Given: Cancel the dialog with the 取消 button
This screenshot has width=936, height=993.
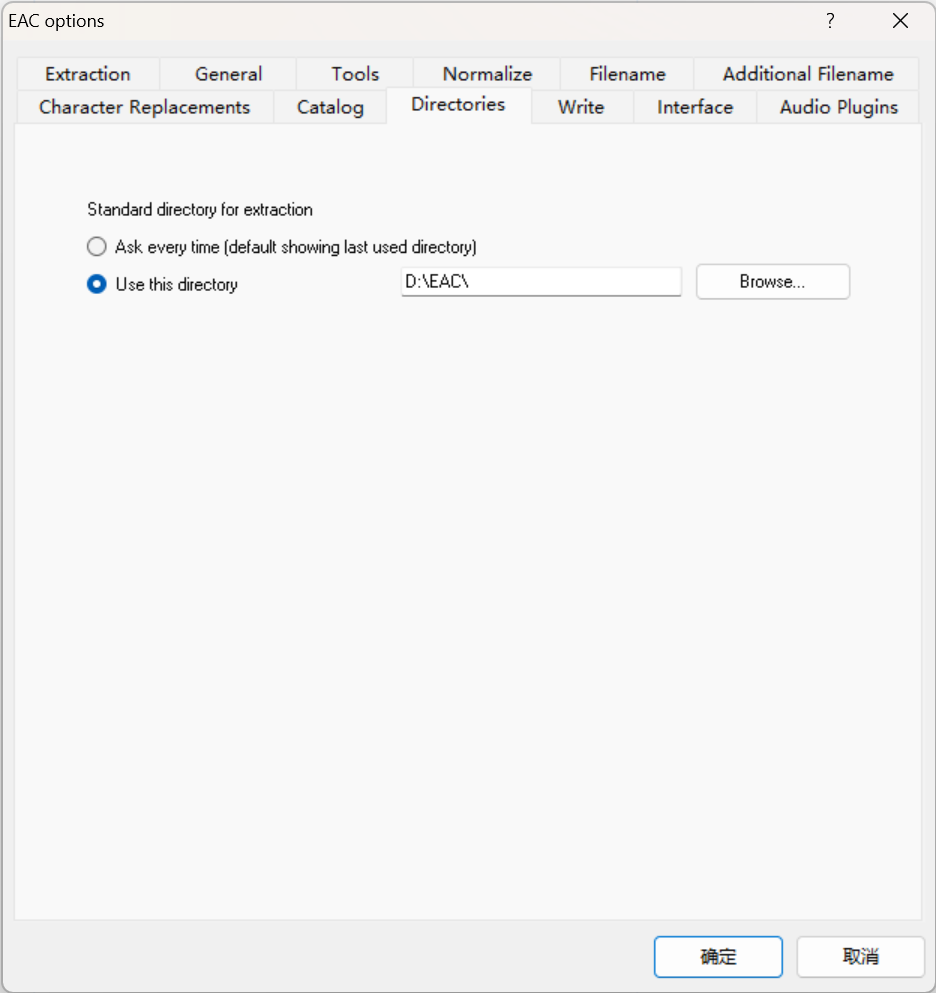Looking at the screenshot, I should 860,957.
